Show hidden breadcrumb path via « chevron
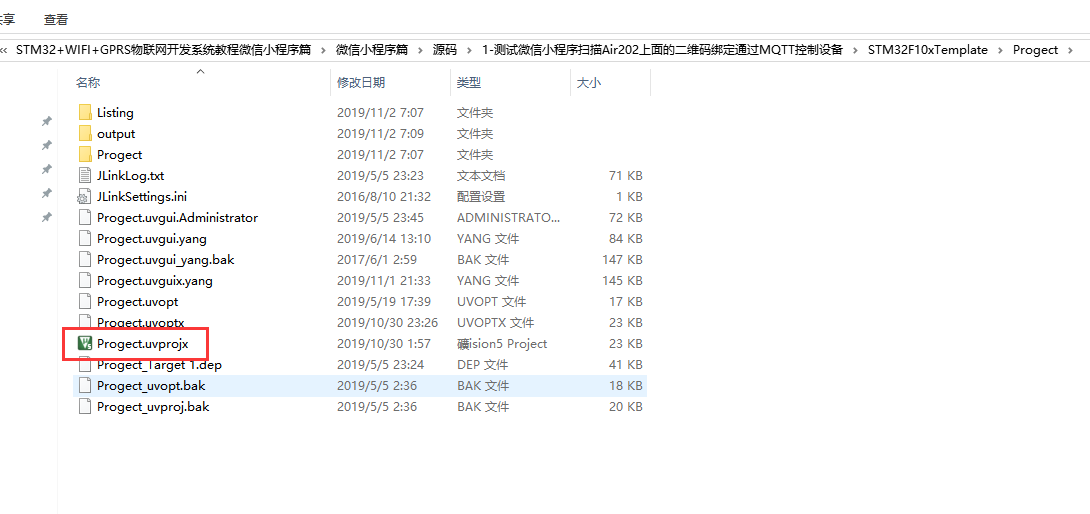 (3, 49)
